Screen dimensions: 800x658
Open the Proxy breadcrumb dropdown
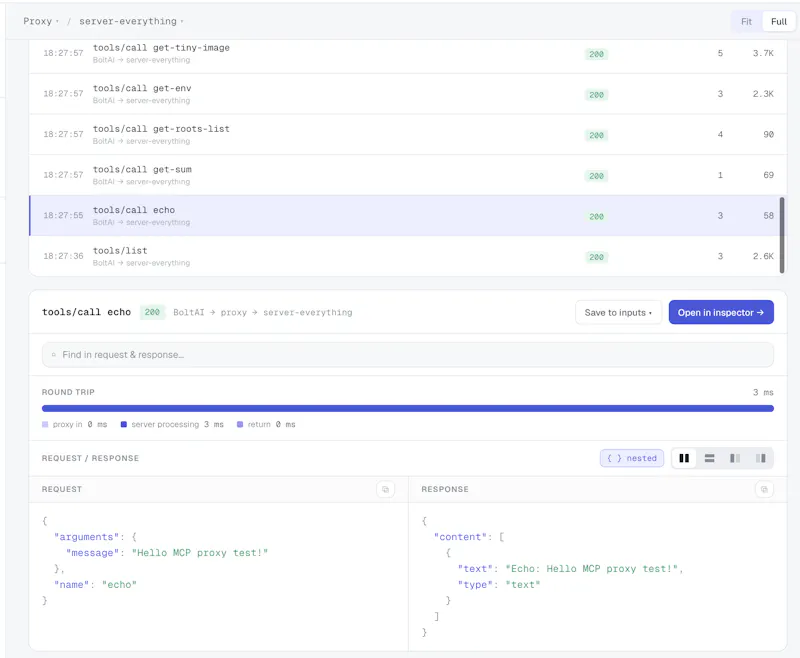41,21
